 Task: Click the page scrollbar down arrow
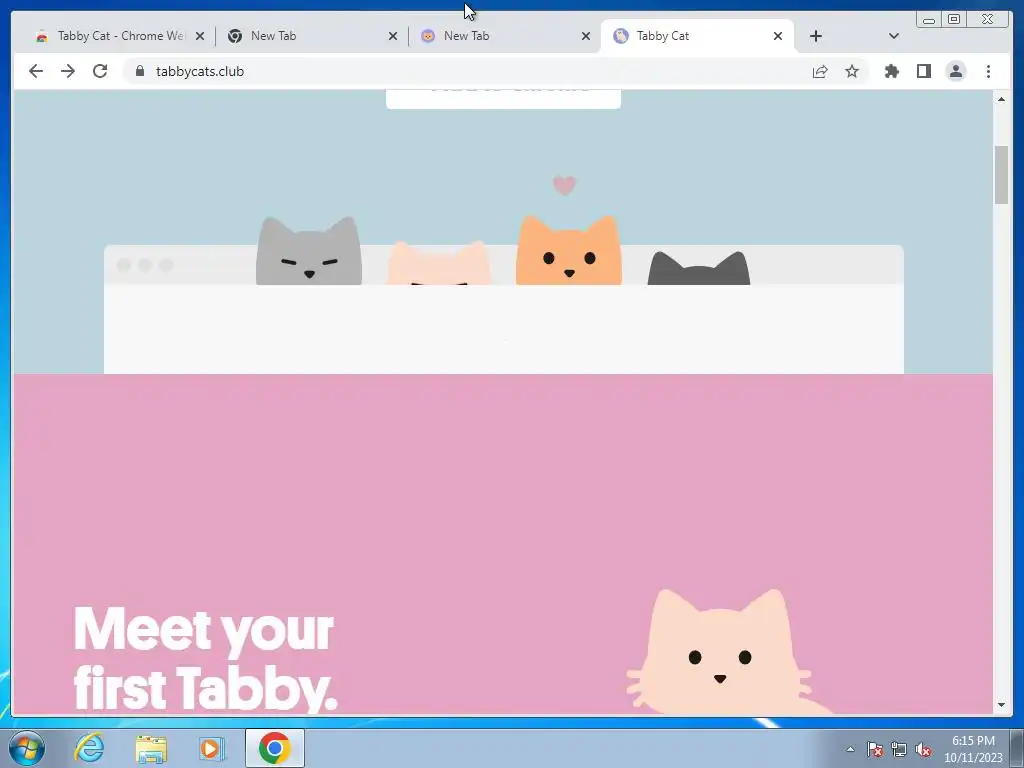coord(1001,705)
